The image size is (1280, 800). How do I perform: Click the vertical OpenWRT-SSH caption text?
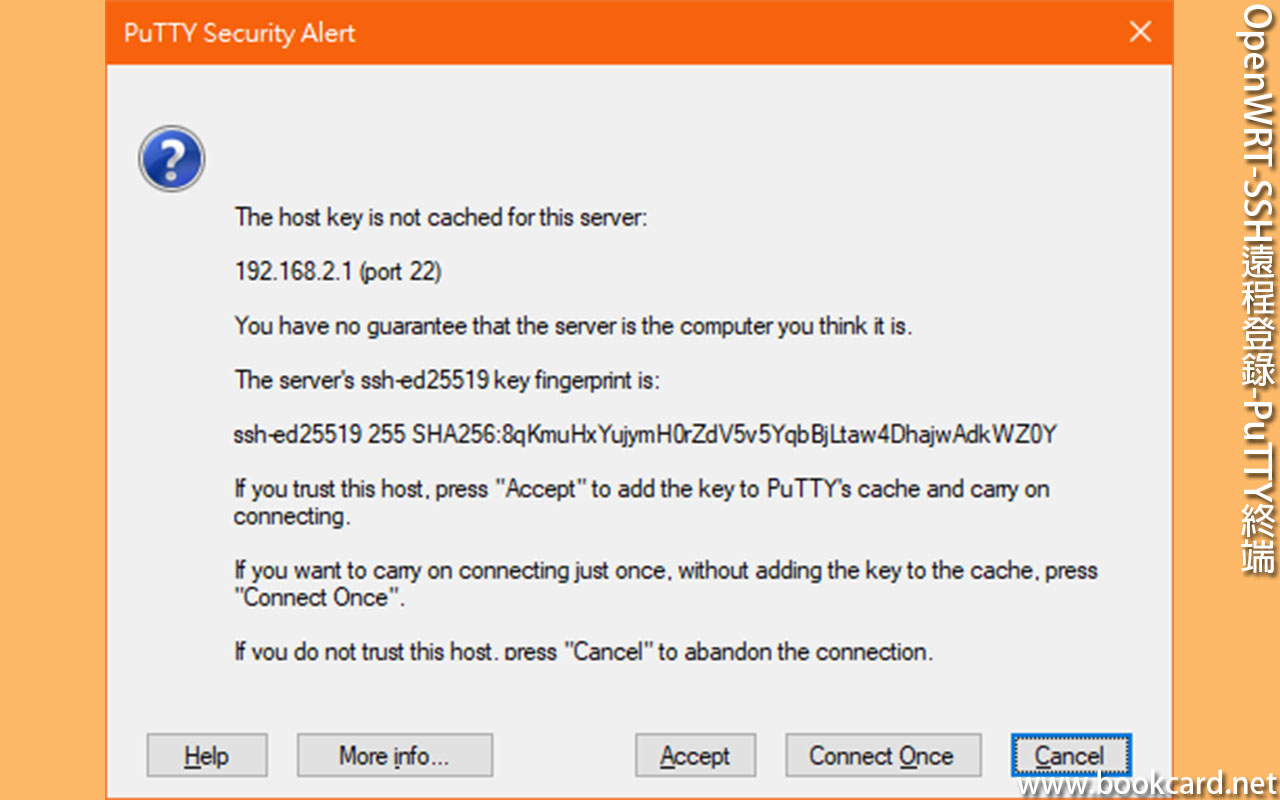pyautogui.click(x=1257, y=290)
